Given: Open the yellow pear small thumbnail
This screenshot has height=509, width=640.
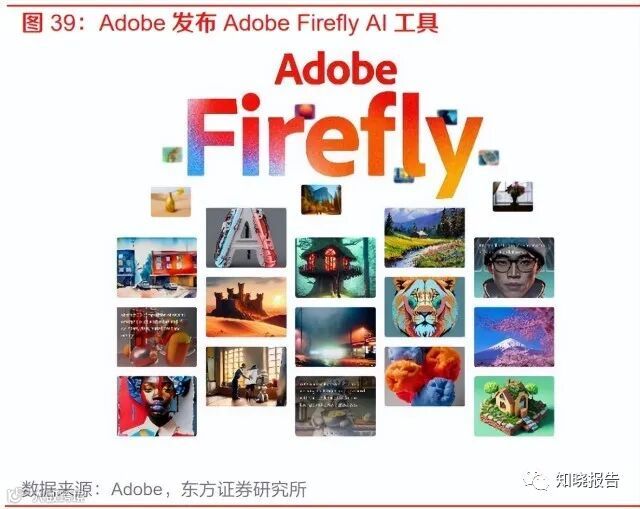Looking at the screenshot, I should click(171, 202).
